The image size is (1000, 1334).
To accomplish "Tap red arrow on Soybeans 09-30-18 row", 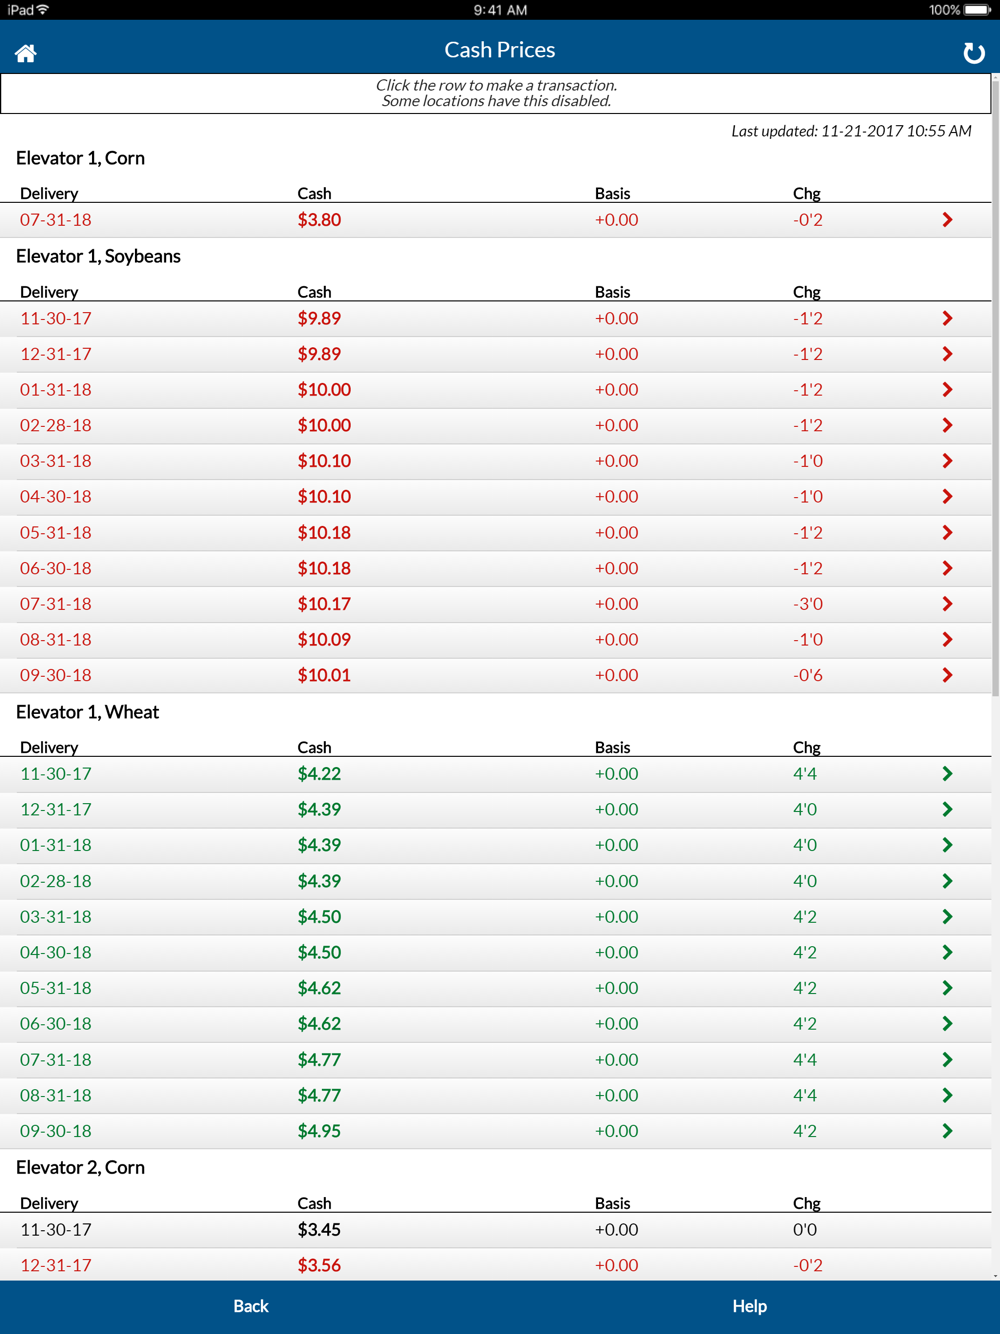I will (x=947, y=675).
